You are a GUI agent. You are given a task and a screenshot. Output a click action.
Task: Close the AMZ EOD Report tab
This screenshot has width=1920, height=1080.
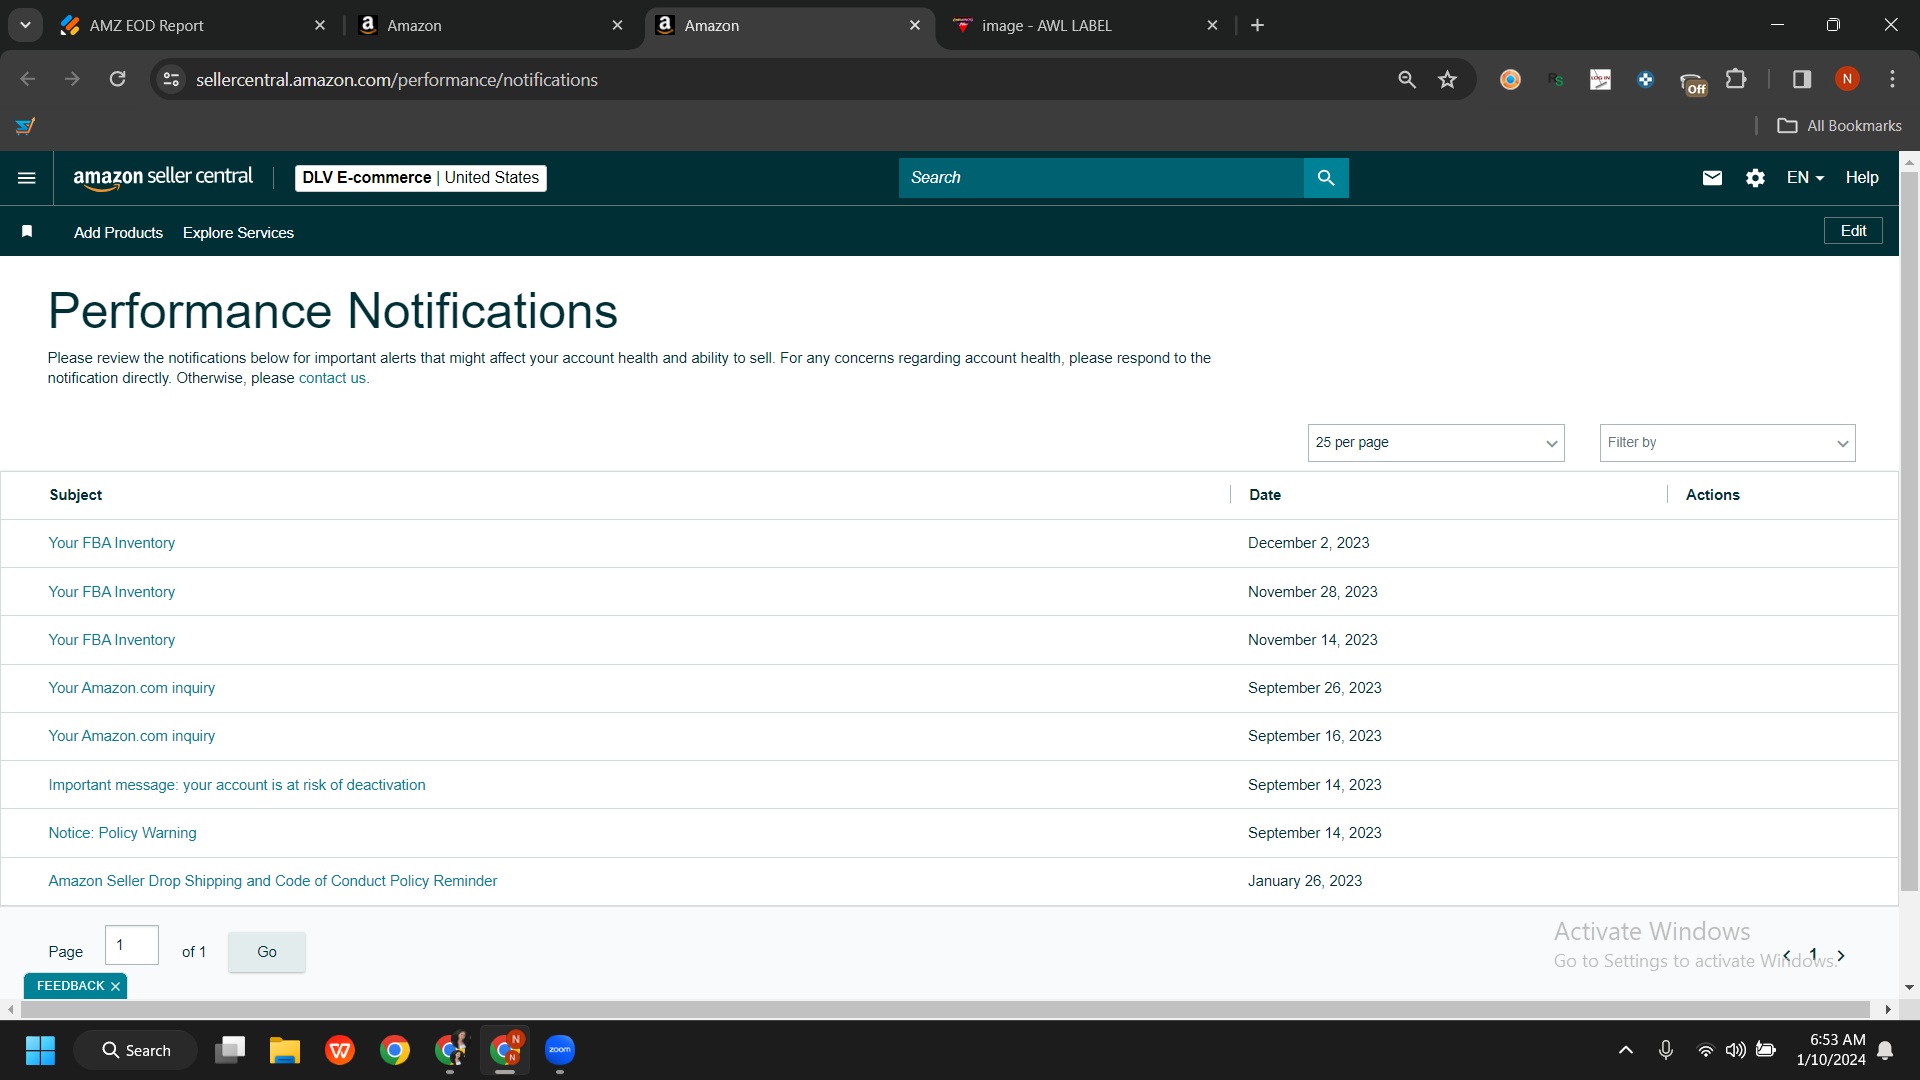(320, 26)
